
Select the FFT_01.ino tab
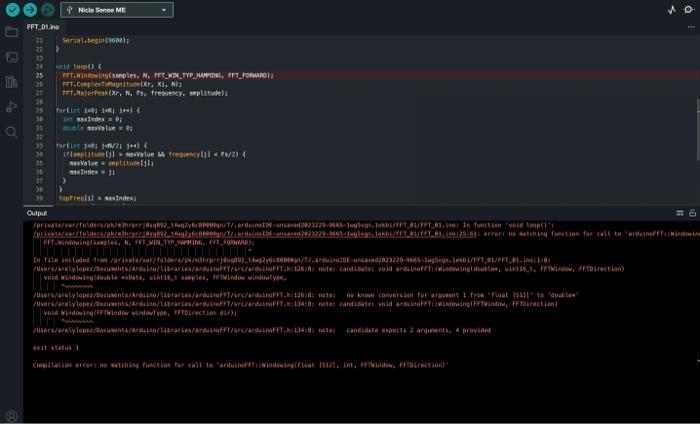[x=43, y=27]
